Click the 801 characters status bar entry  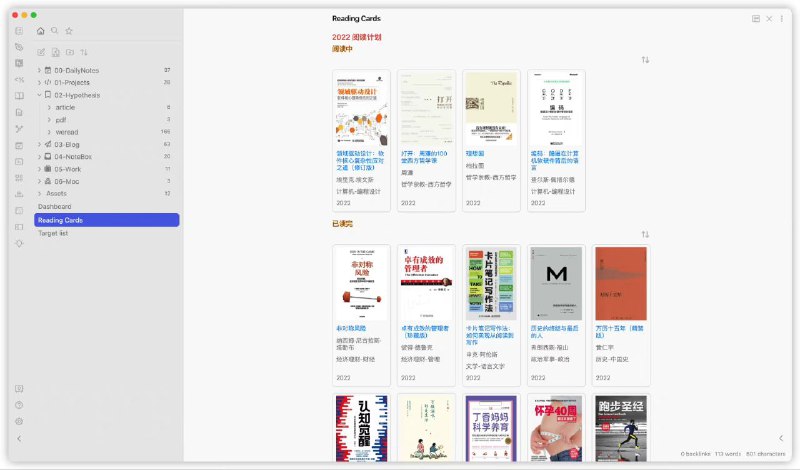tap(766, 454)
